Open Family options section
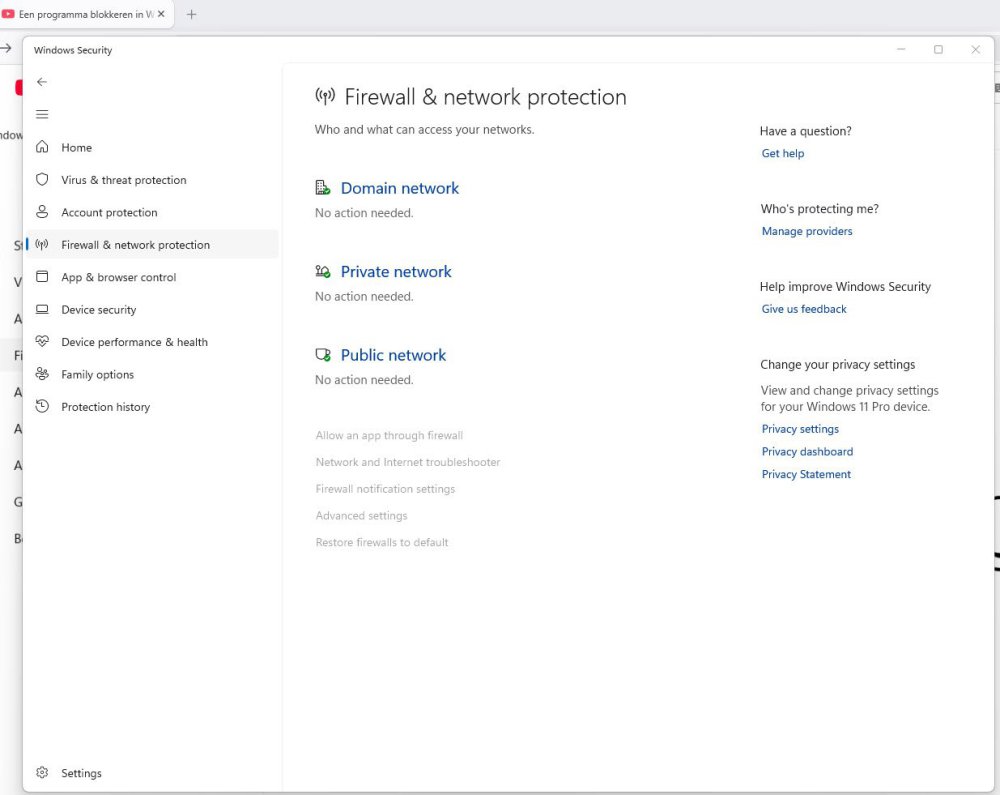The height and width of the screenshot is (795, 1000). pos(153,375)
